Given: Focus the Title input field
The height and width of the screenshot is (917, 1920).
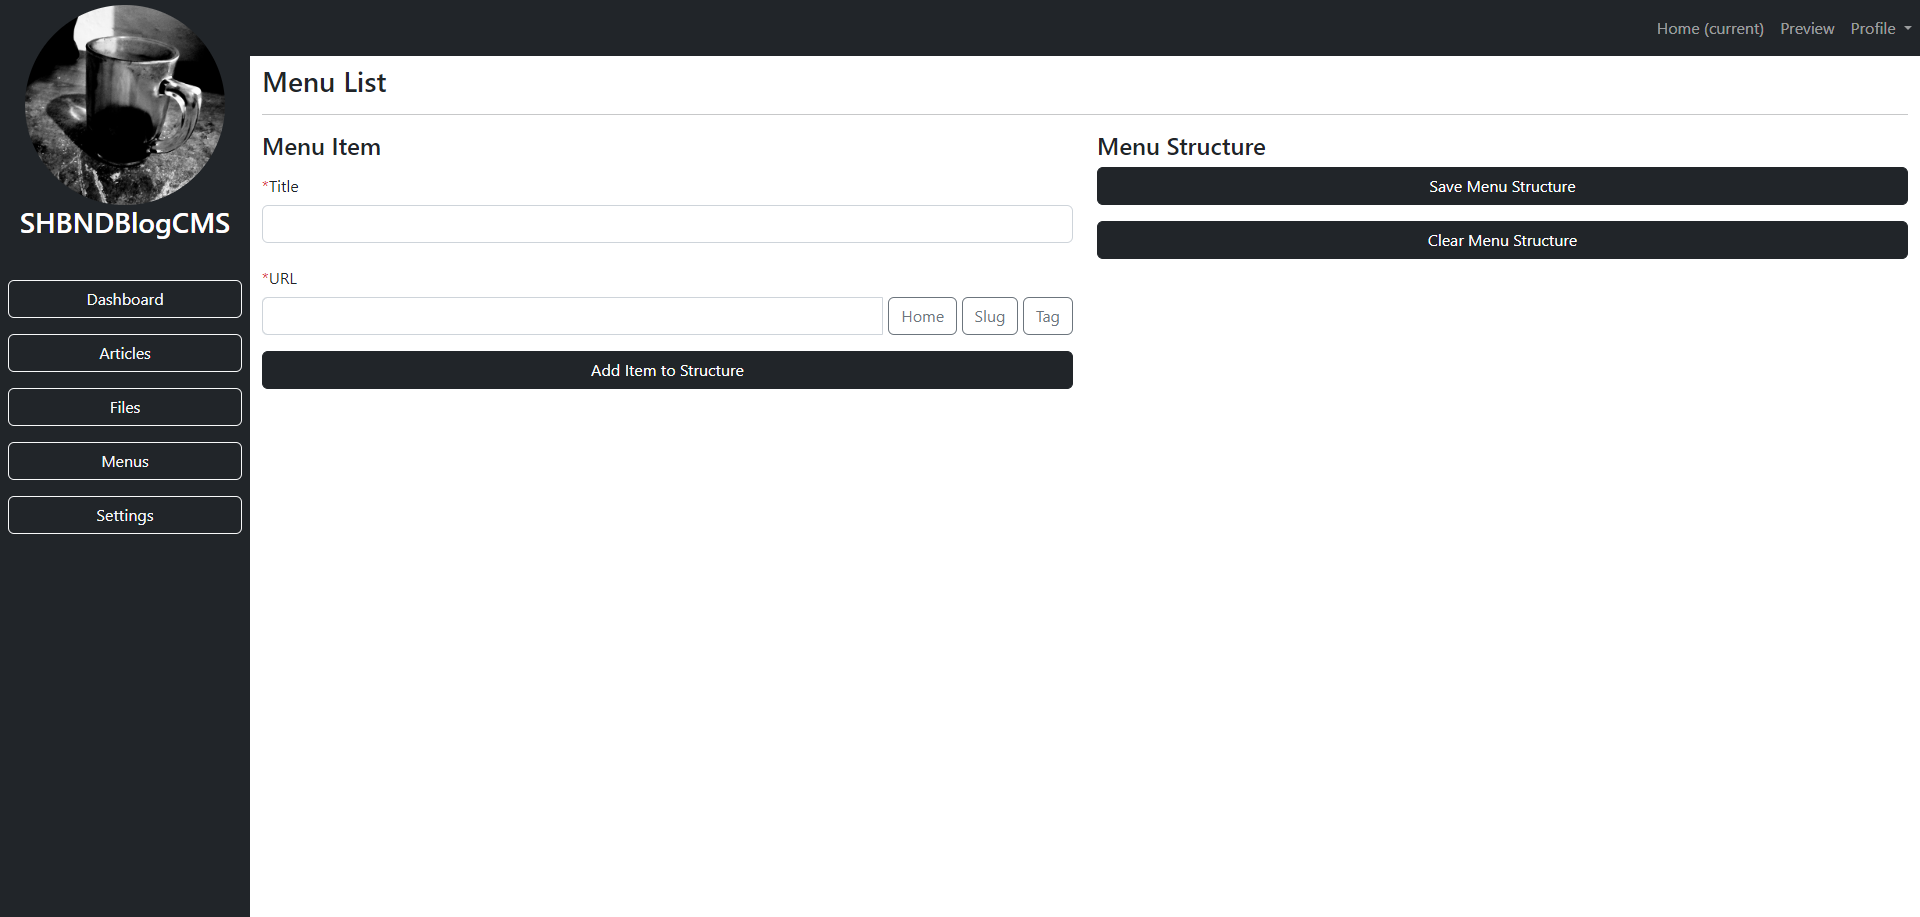Looking at the screenshot, I should pos(667,224).
